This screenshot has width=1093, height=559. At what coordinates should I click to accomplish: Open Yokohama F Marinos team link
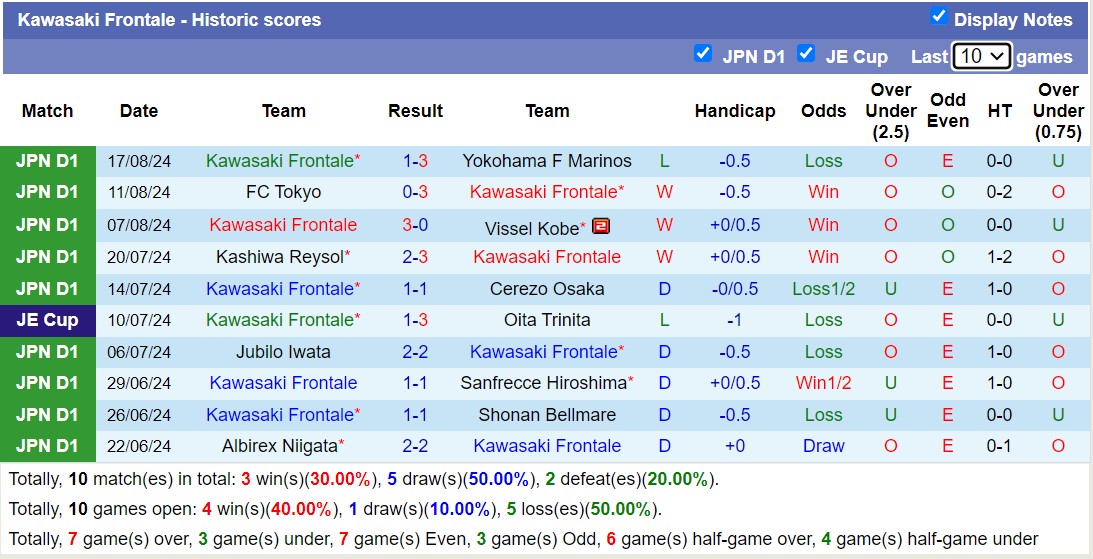click(547, 161)
